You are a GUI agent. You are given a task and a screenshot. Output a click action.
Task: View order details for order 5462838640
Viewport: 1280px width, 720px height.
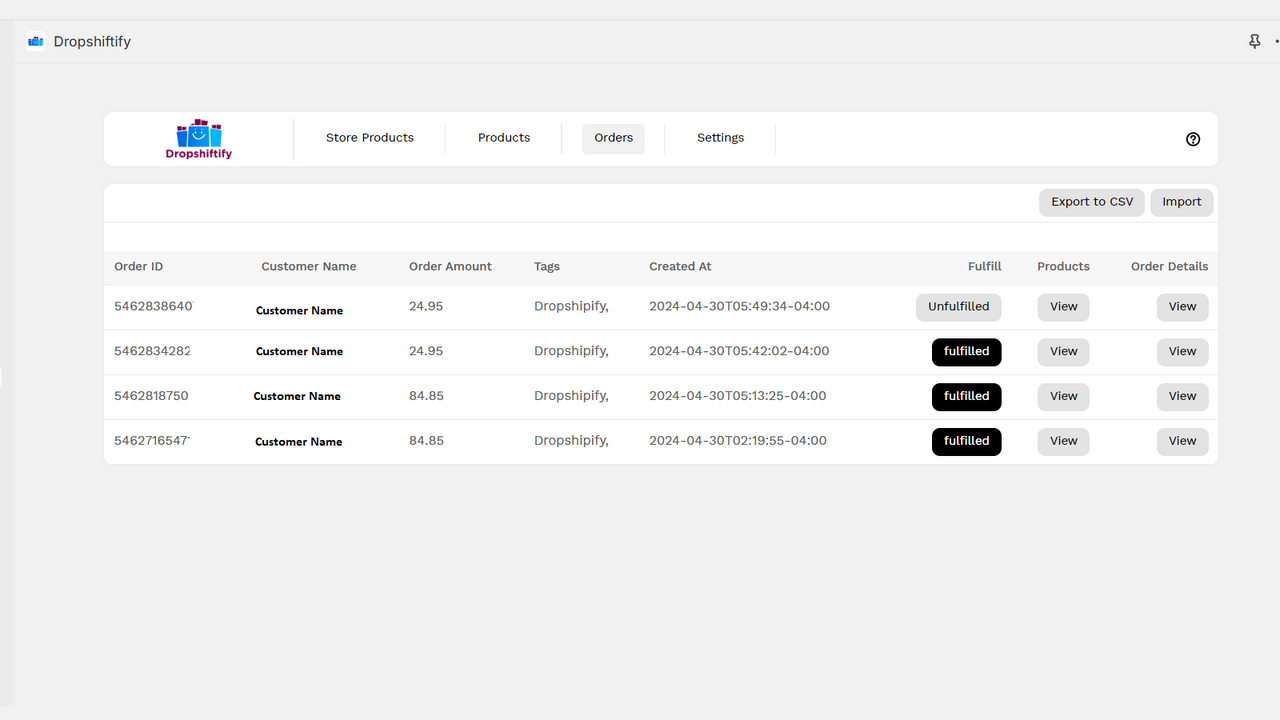[1182, 307]
